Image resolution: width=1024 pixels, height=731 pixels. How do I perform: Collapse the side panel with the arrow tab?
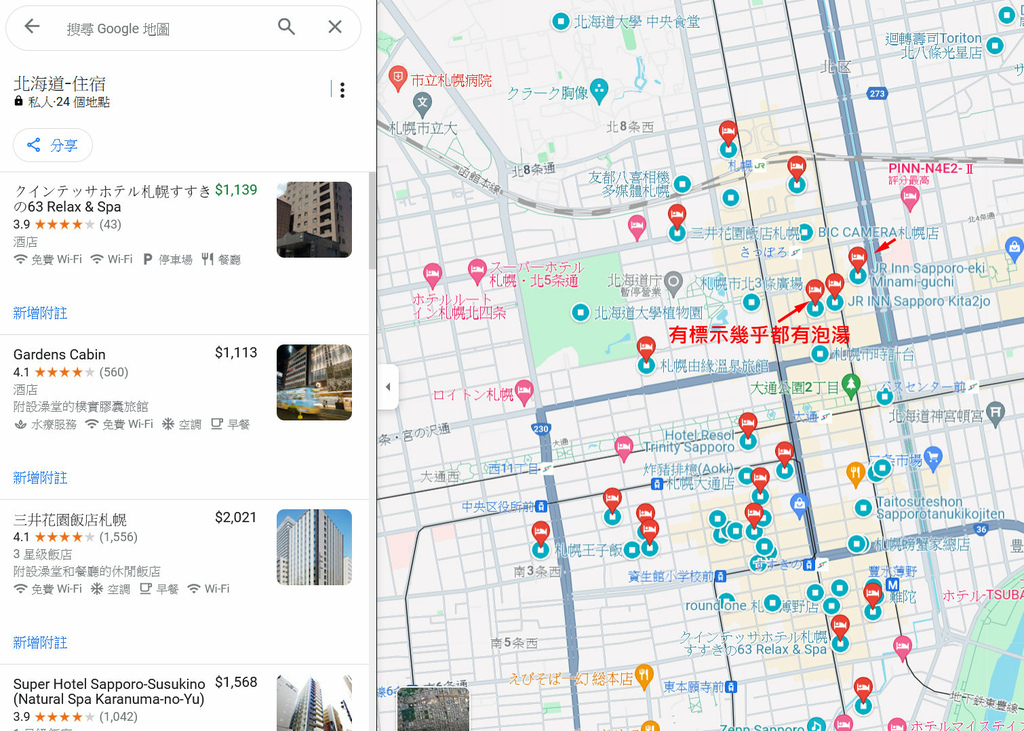(x=388, y=387)
